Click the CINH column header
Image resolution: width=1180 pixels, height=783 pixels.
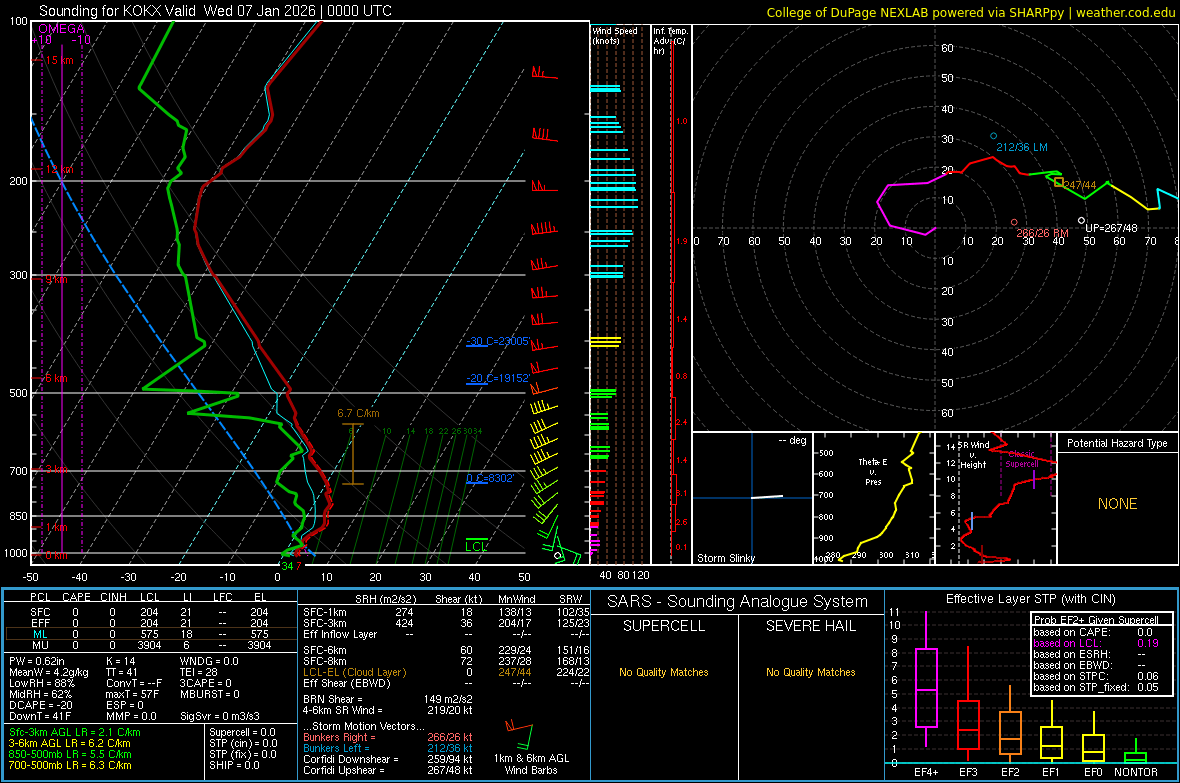(x=113, y=597)
